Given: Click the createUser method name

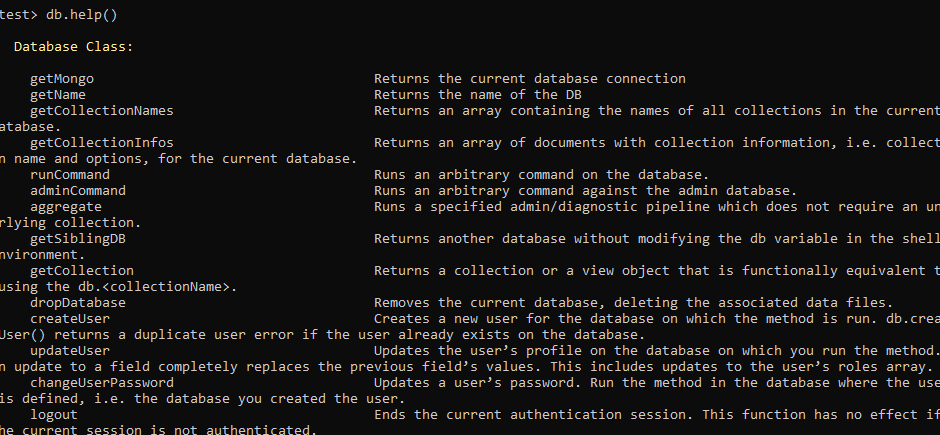Looking at the screenshot, I should click(70, 319).
